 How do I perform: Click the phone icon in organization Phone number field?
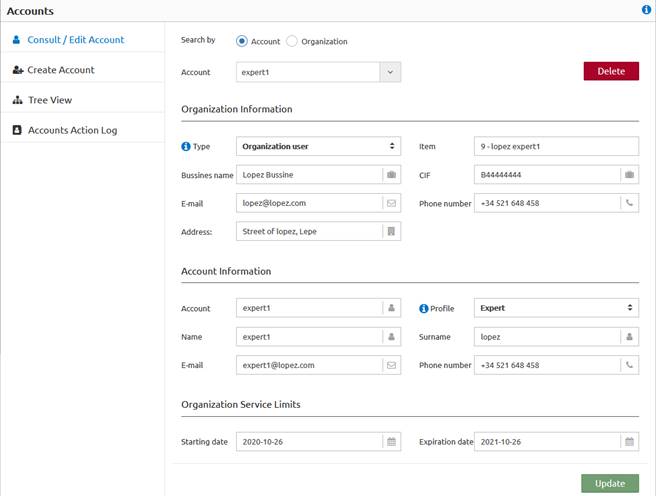click(x=629, y=203)
